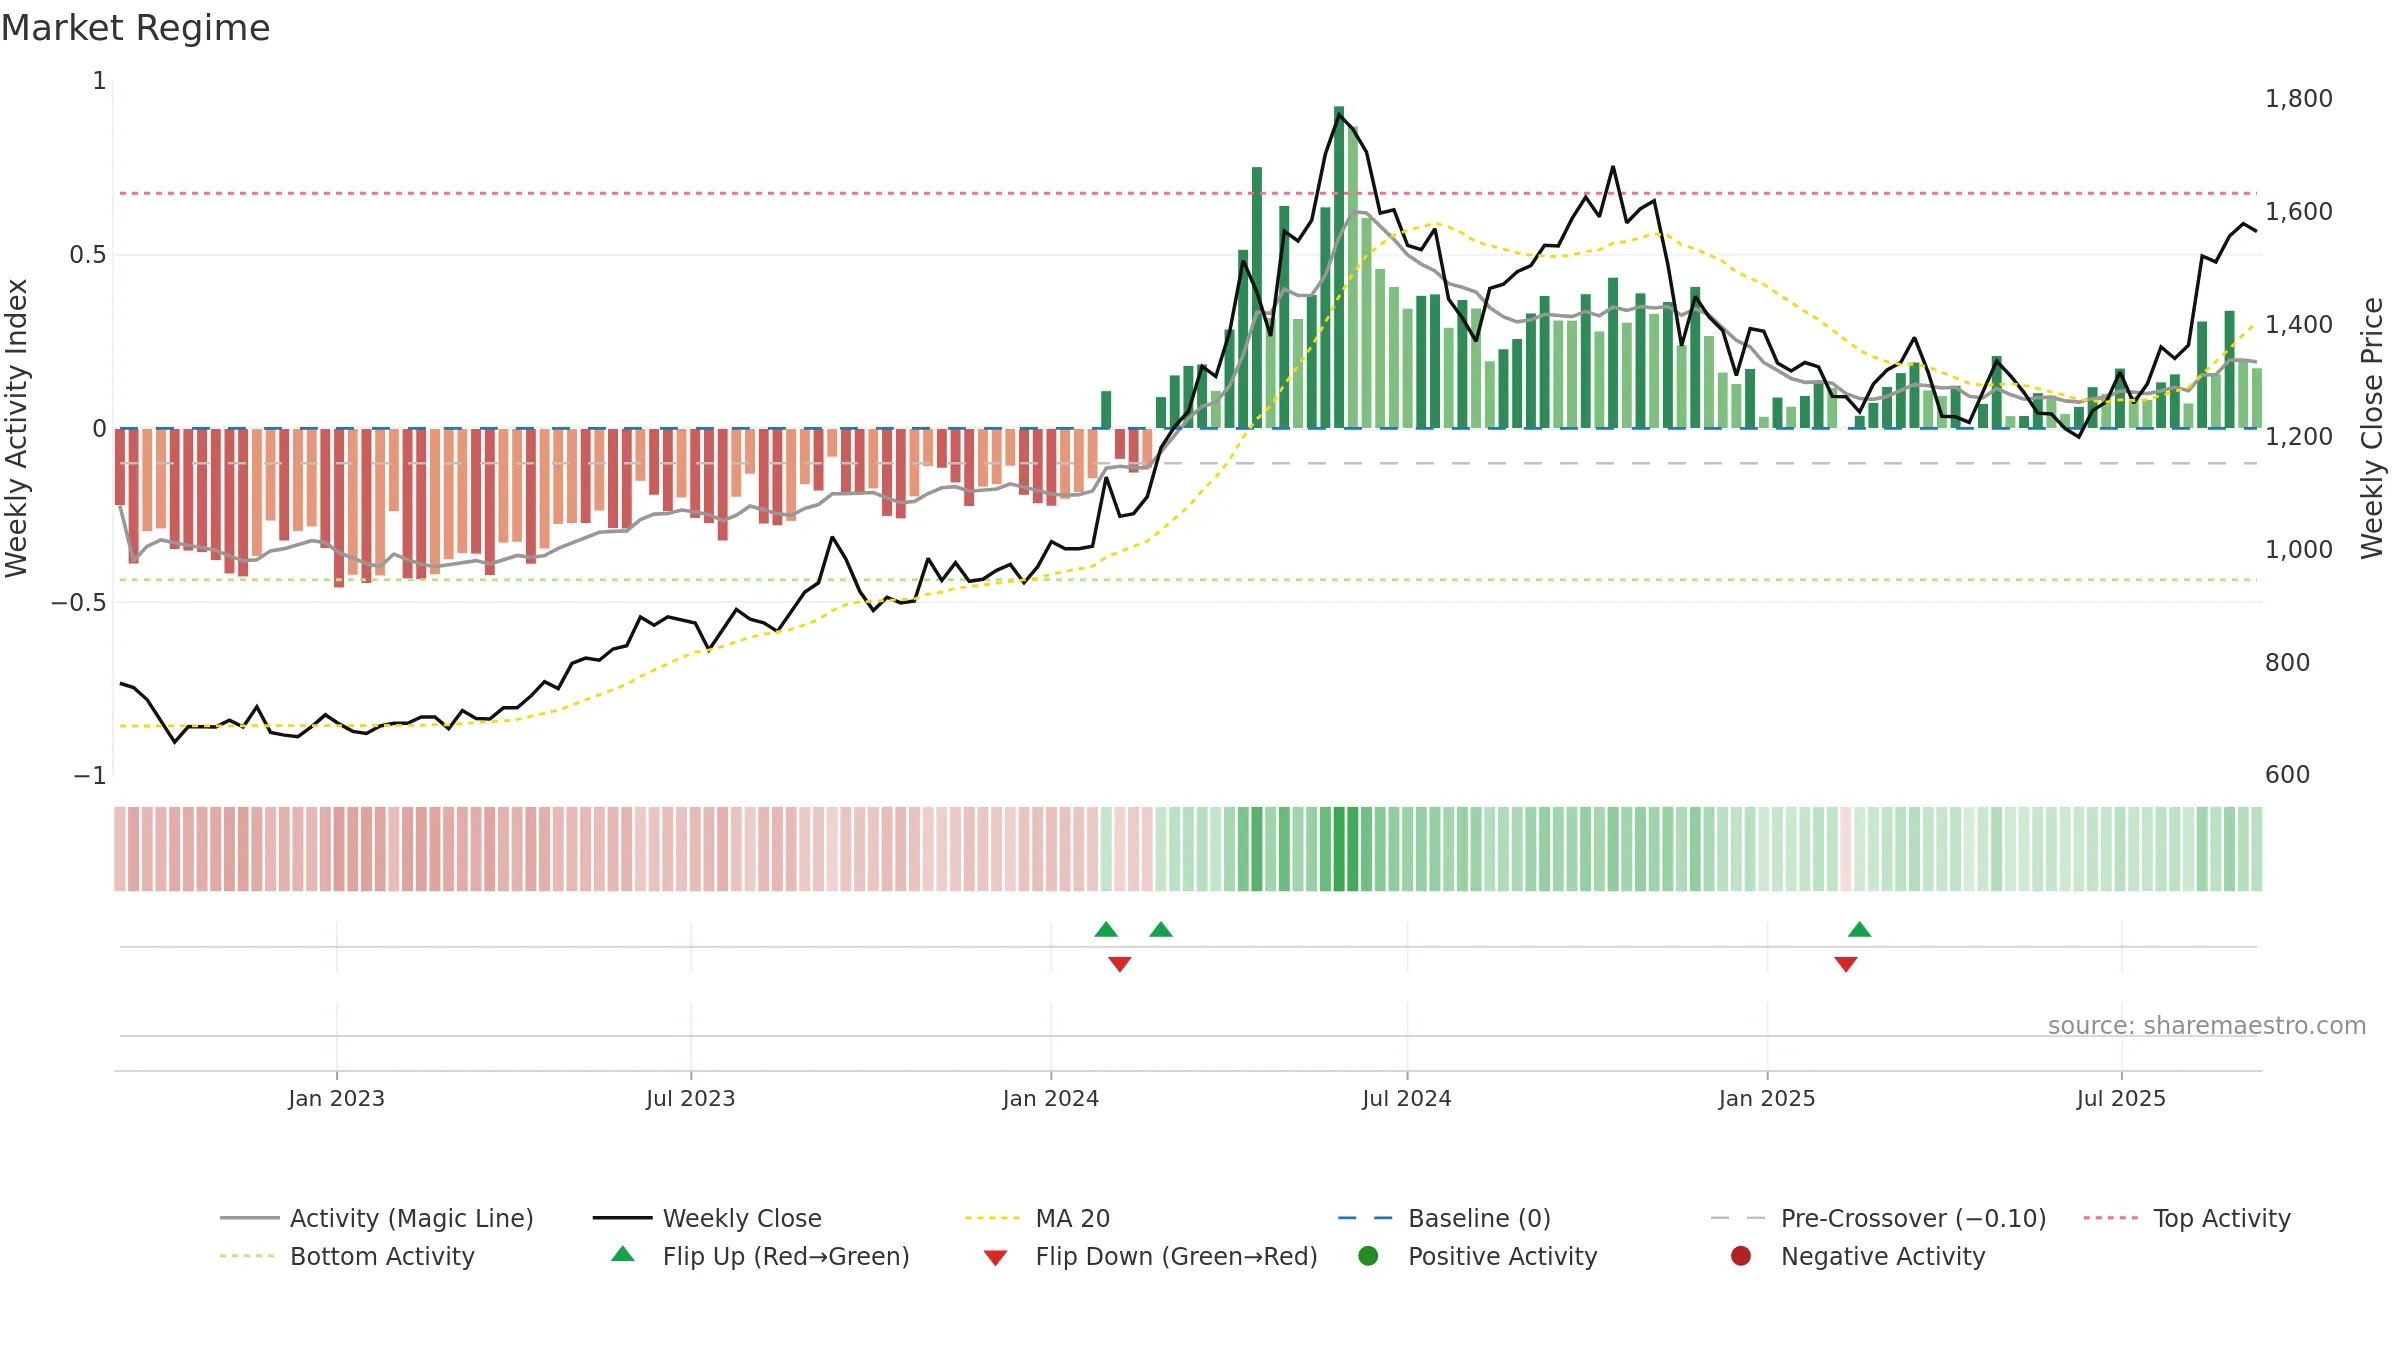Click the 1,000 price axis value
The height and width of the screenshot is (1350, 2400).
click(2299, 550)
